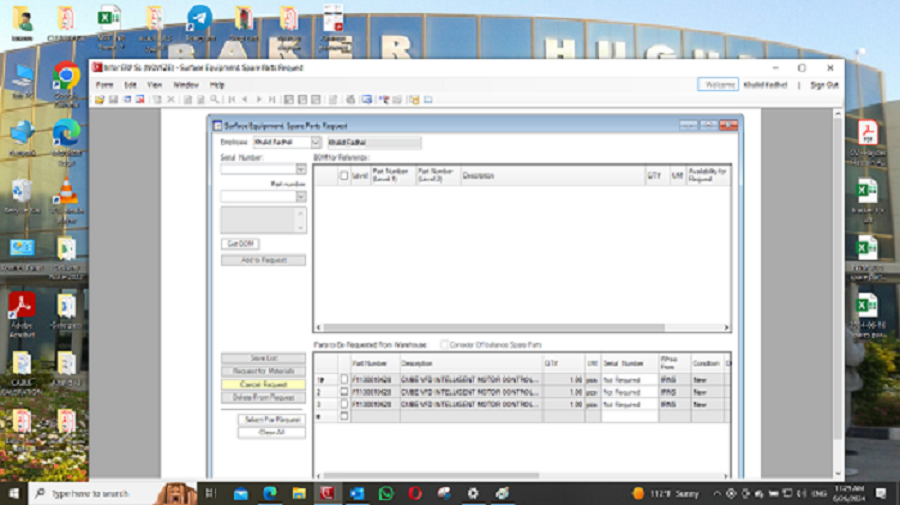Open Settings gear from the taskbar

(473, 494)
